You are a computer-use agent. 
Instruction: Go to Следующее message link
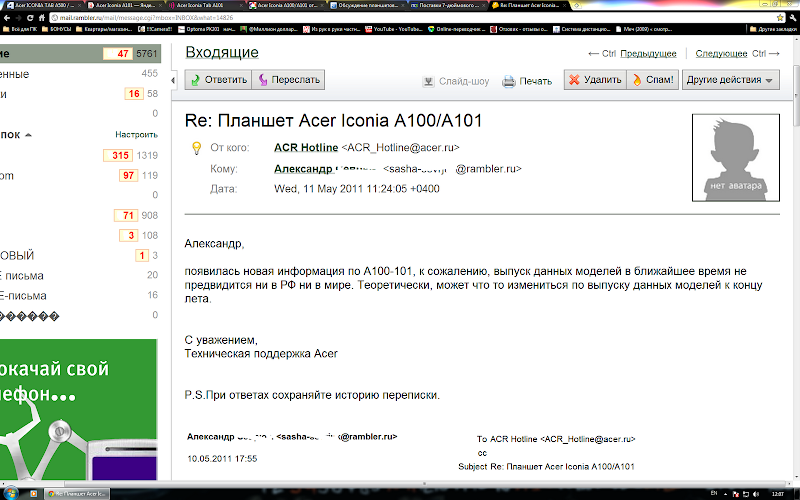(x=721, y=54)
